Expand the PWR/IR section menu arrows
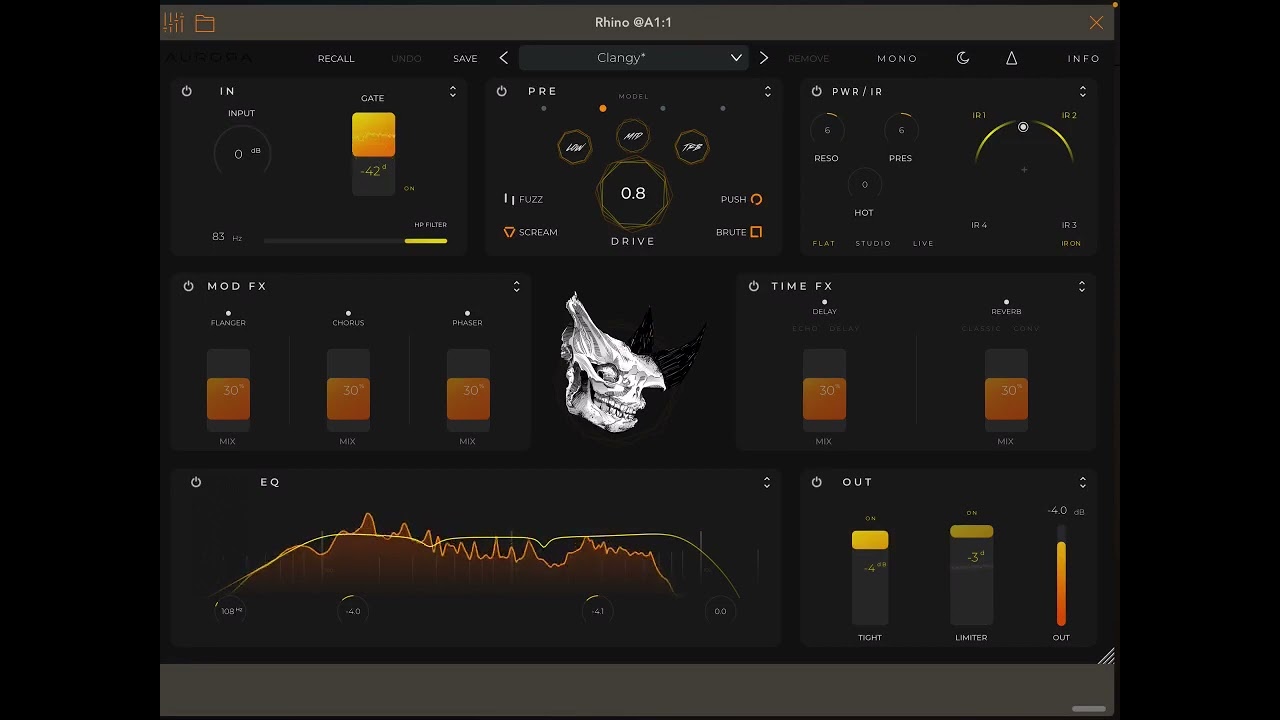 tap(1083, 91)
